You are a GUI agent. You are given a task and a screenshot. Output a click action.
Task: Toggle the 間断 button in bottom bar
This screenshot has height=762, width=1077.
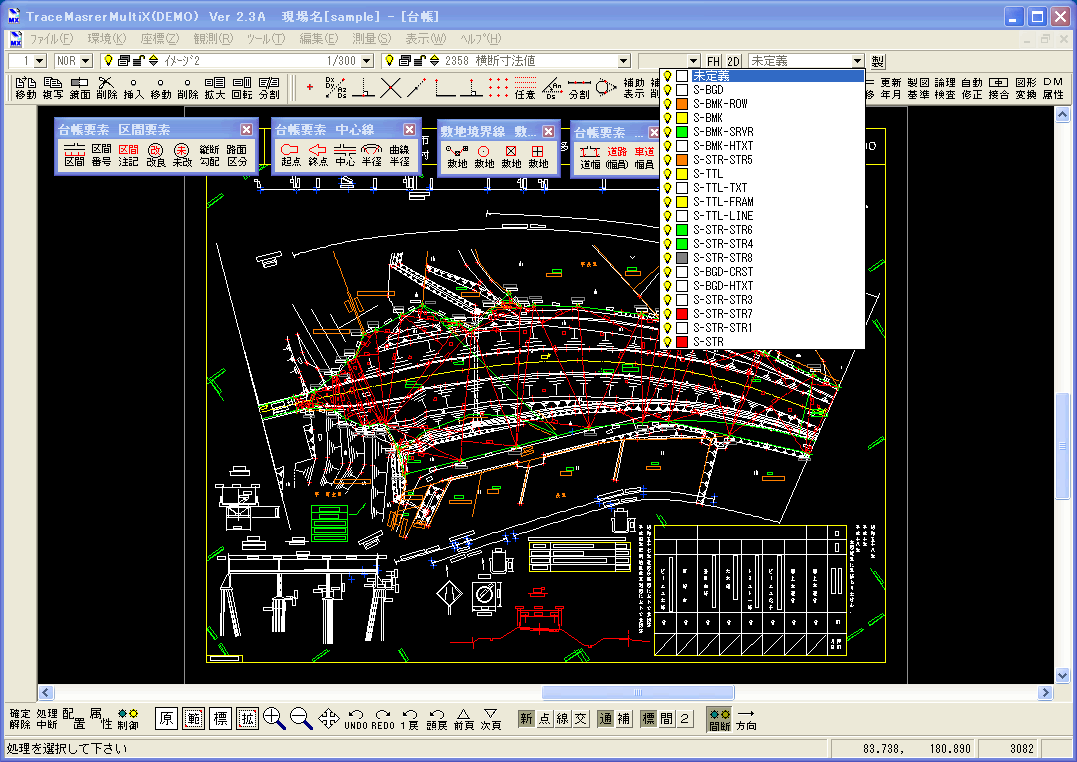tap(719, 719)
